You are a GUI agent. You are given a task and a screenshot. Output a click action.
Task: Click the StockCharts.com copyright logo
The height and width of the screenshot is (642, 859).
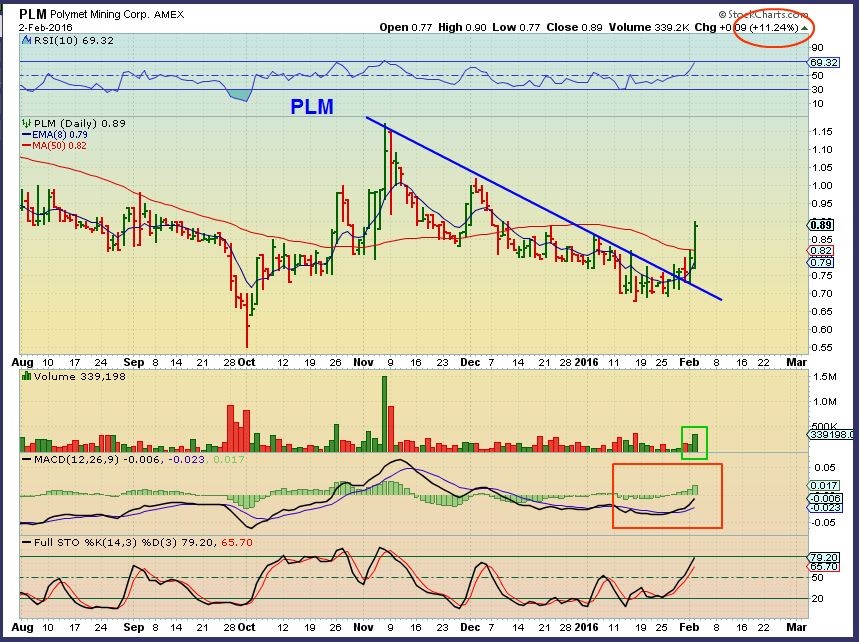point(763,14)
